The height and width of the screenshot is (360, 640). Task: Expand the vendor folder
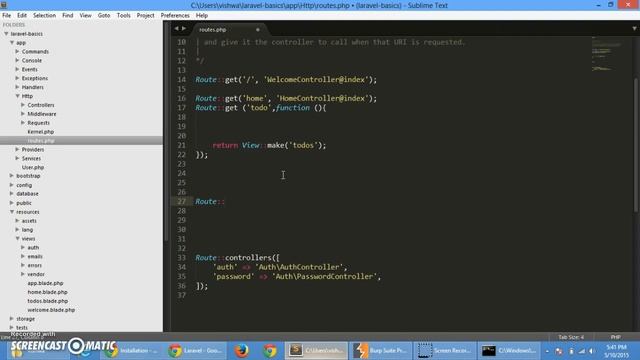coord(23,274)
